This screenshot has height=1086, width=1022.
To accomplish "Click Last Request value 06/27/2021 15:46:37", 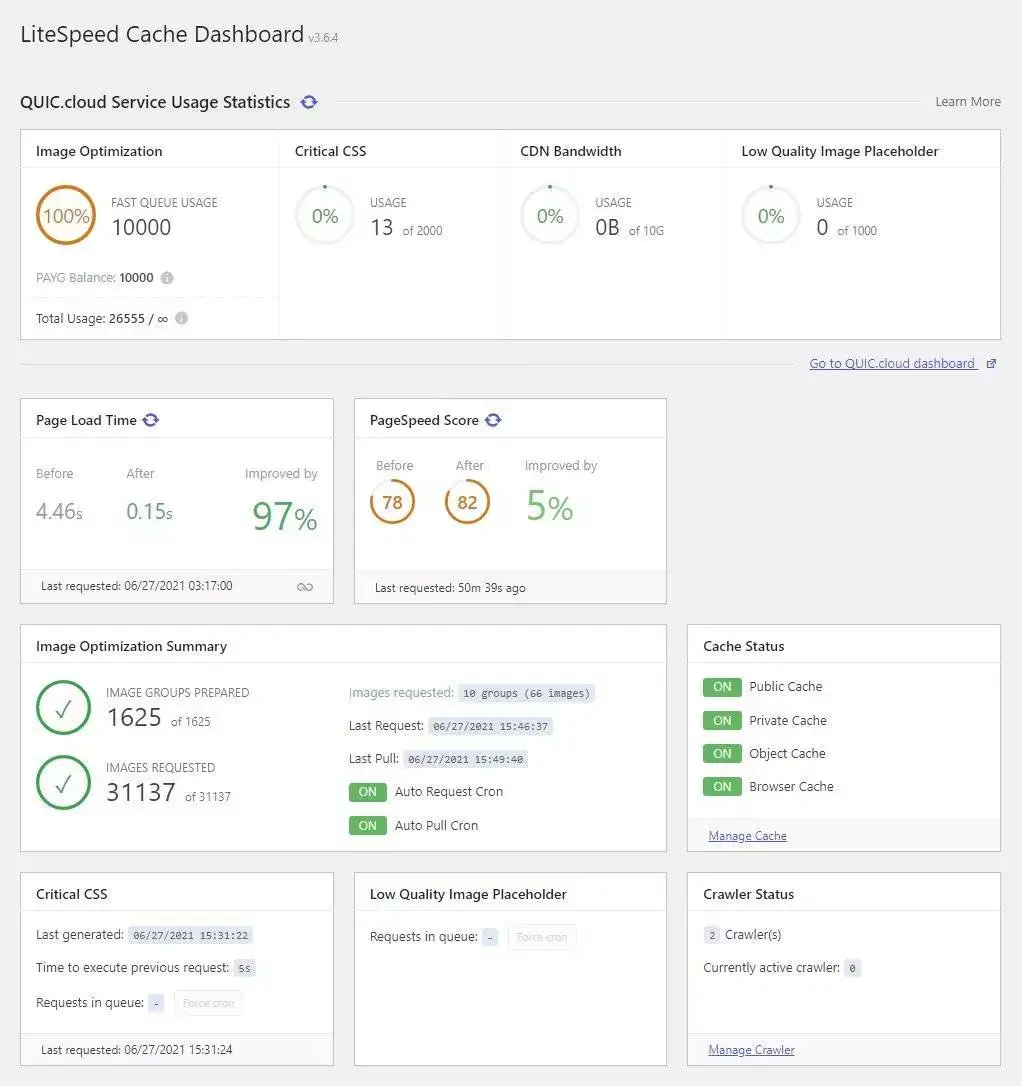I will click(x=490, y=727).
